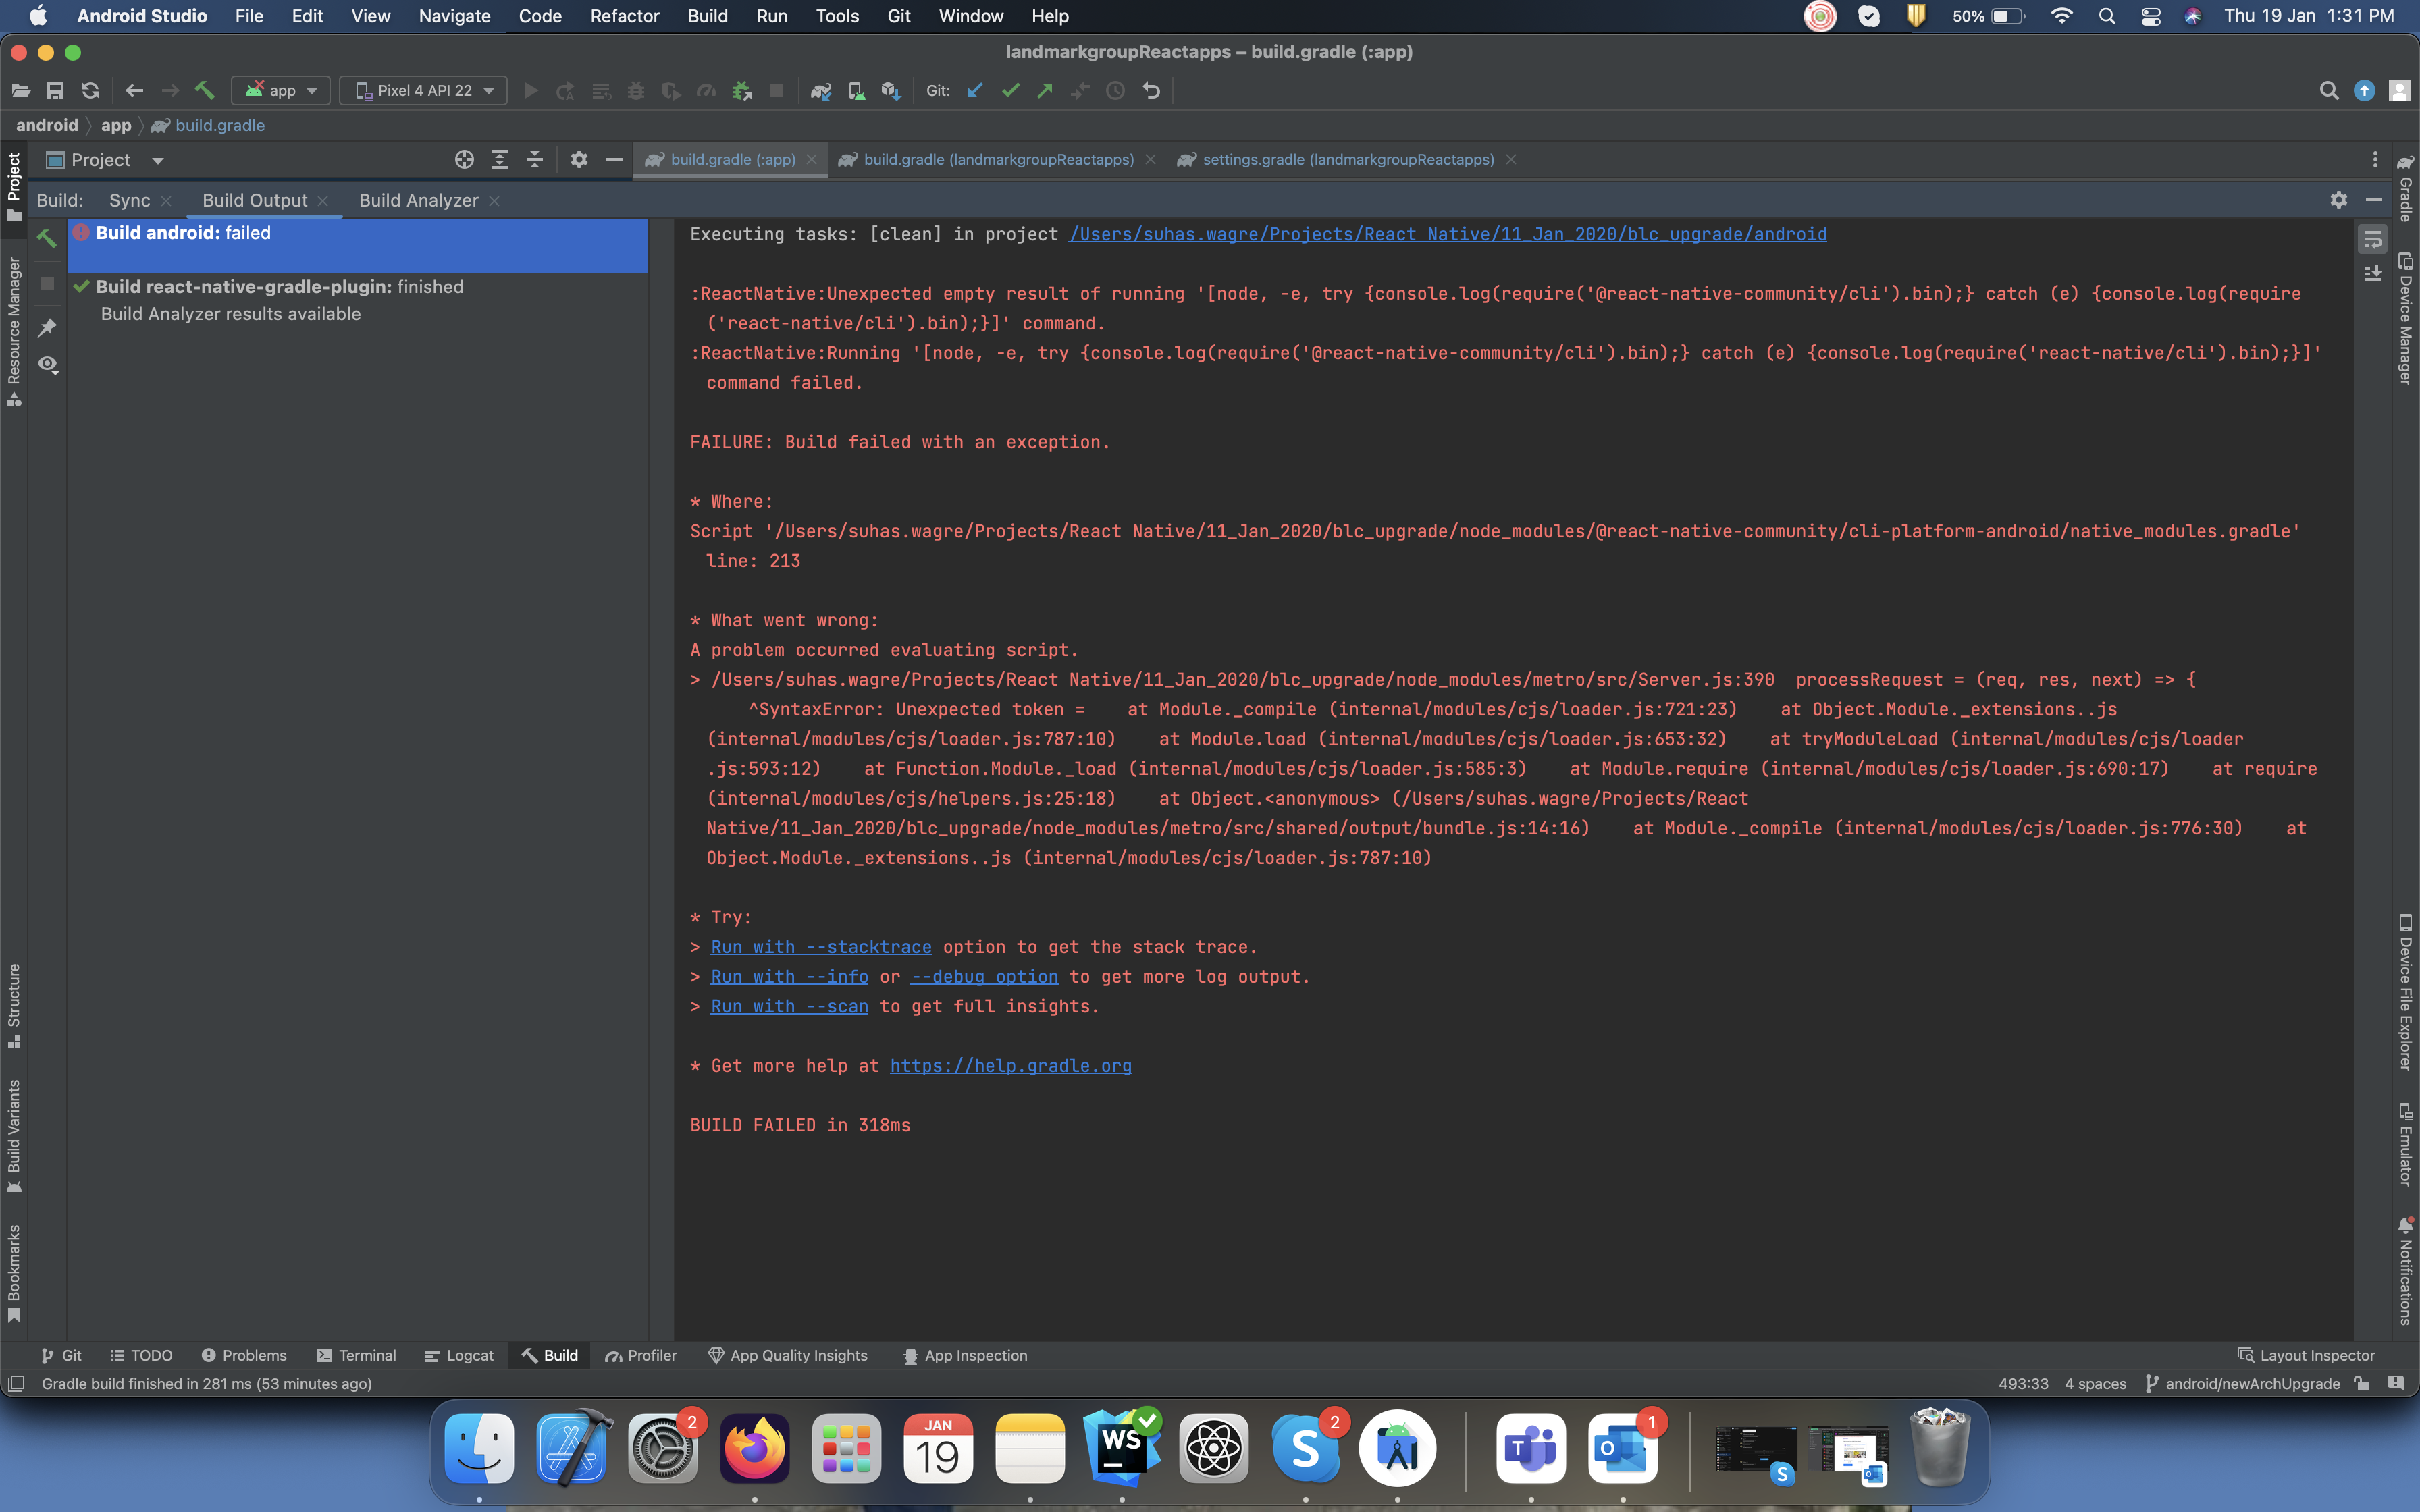The image size is (2420, 1512).
Task: Sync project with Gradle files
Action: click(x=822, y=90)
